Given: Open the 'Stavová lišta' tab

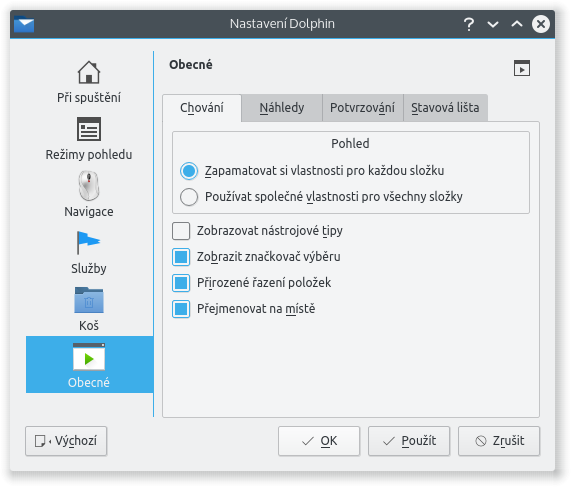Looking at the screenshot, I should point(445,108).
